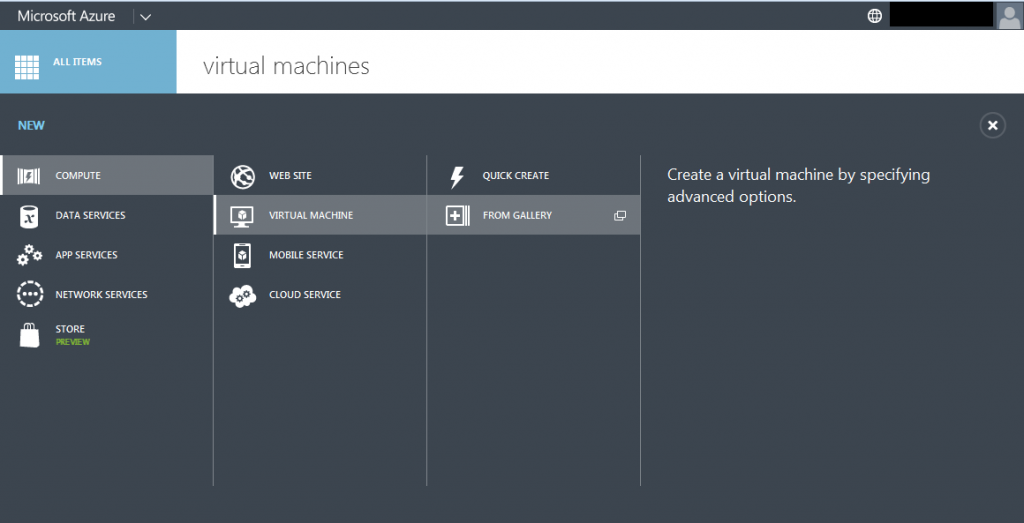Choose the WEB SITE option

(320, 176)
